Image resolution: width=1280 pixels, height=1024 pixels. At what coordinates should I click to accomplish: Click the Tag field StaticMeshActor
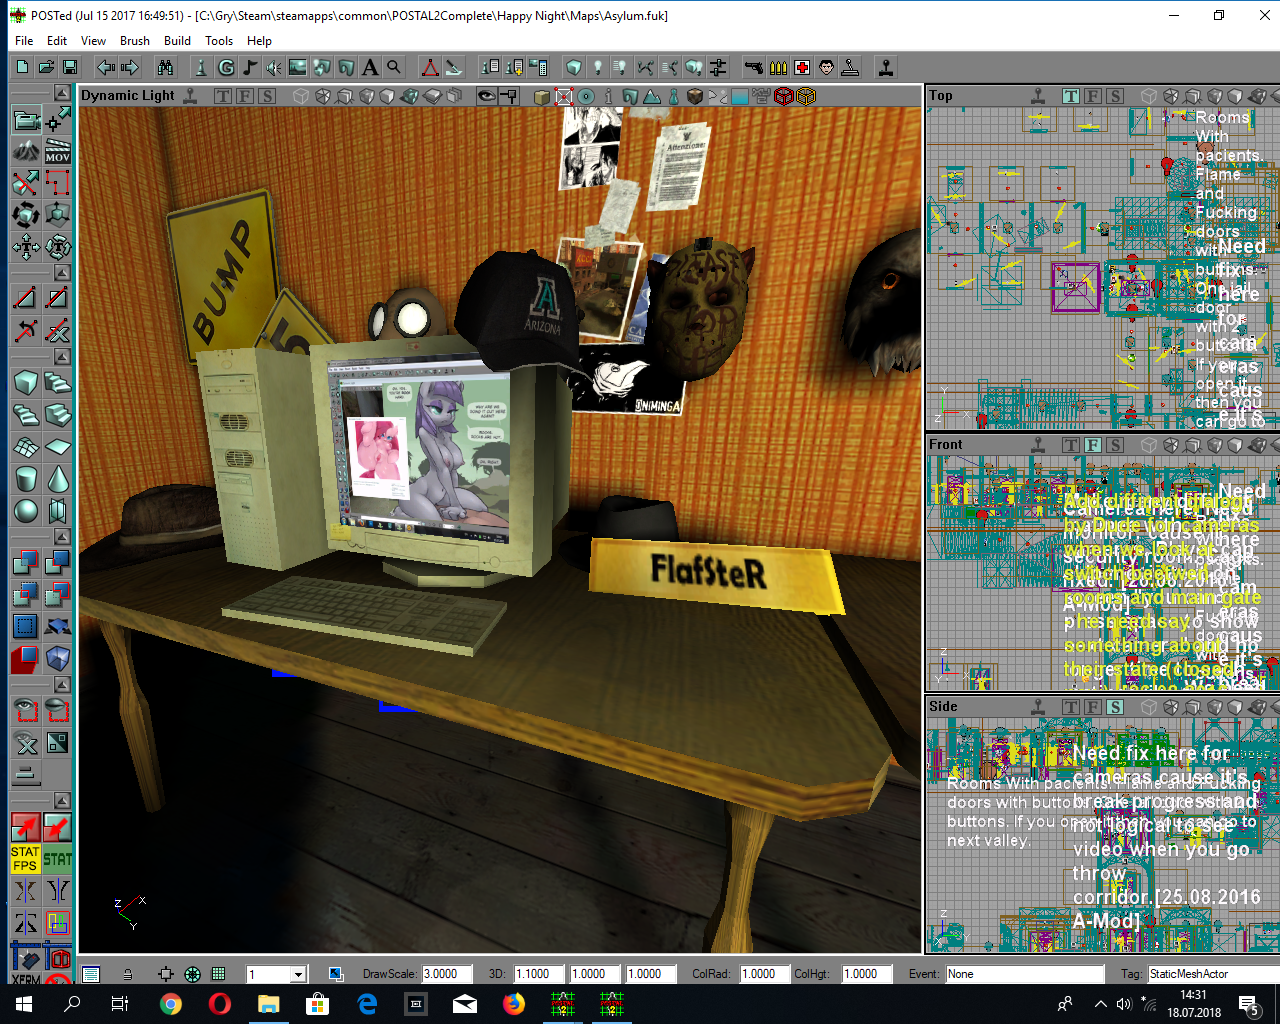1212,974
